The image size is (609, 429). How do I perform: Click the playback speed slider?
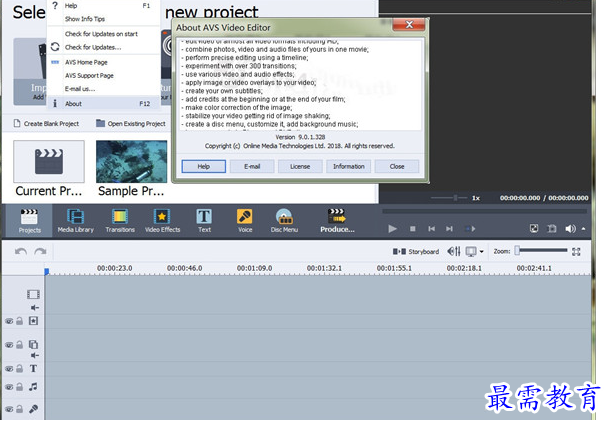[x=449, y=198]
